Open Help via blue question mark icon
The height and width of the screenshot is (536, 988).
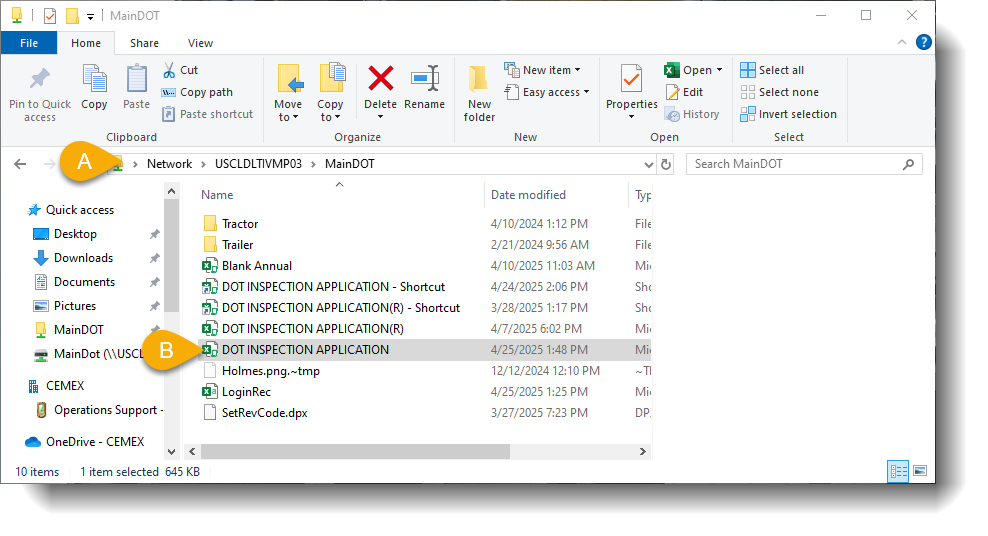(924, 42)
